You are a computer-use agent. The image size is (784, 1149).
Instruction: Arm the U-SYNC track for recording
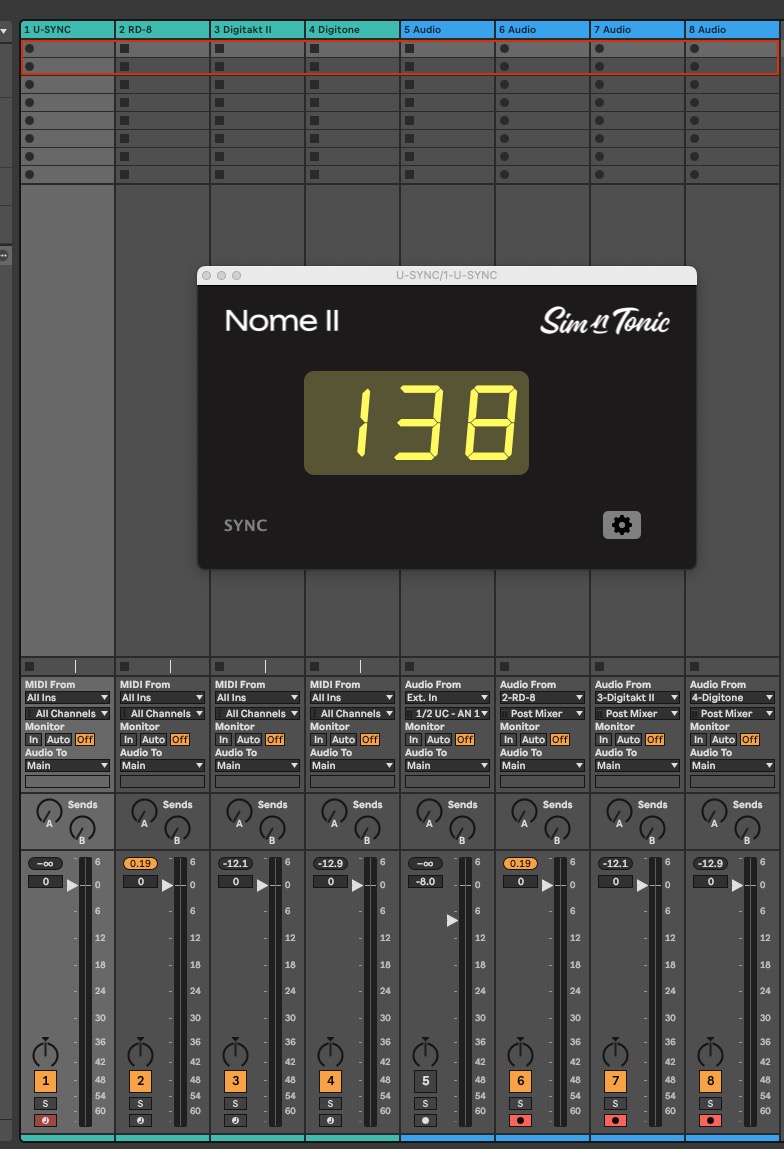point(45,1120)
